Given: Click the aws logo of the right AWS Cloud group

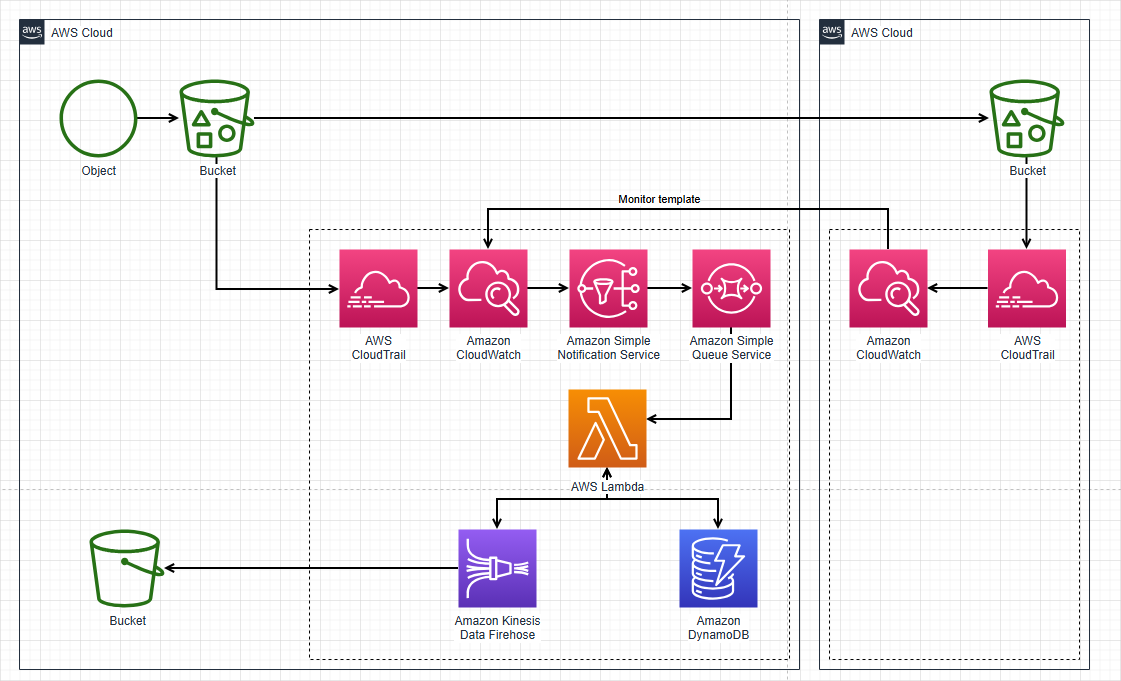Looking at the screenshot, I should [x=832, y=32].
